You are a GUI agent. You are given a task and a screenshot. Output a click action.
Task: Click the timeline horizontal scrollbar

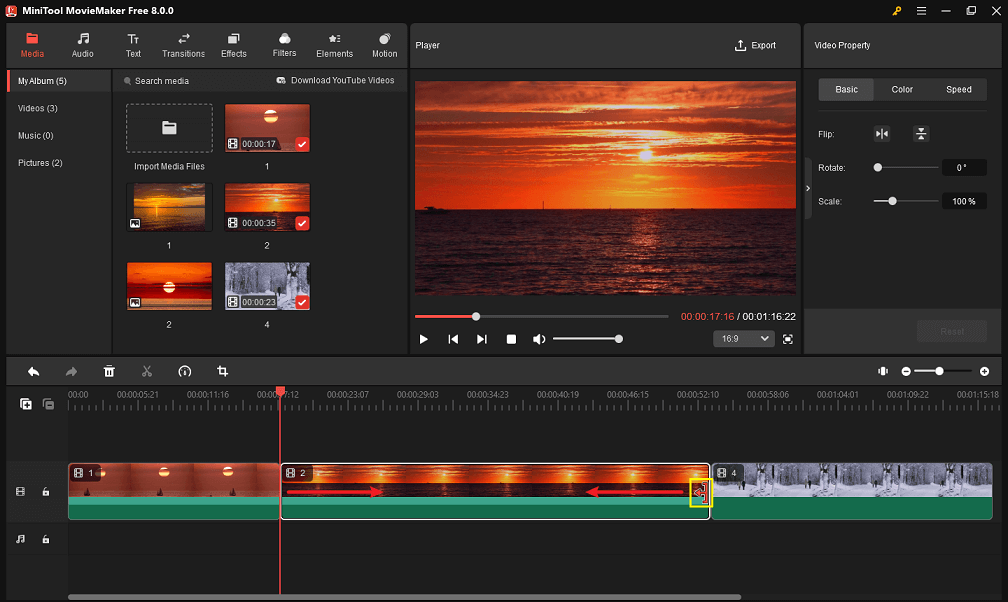tap(404, 597)
